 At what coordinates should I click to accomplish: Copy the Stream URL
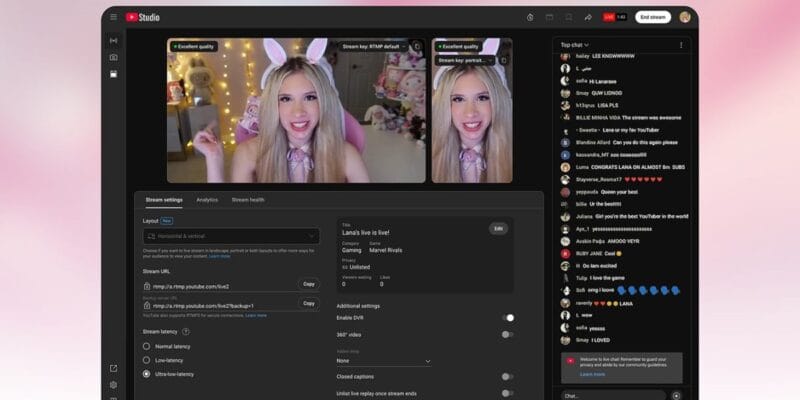point(309,284)
